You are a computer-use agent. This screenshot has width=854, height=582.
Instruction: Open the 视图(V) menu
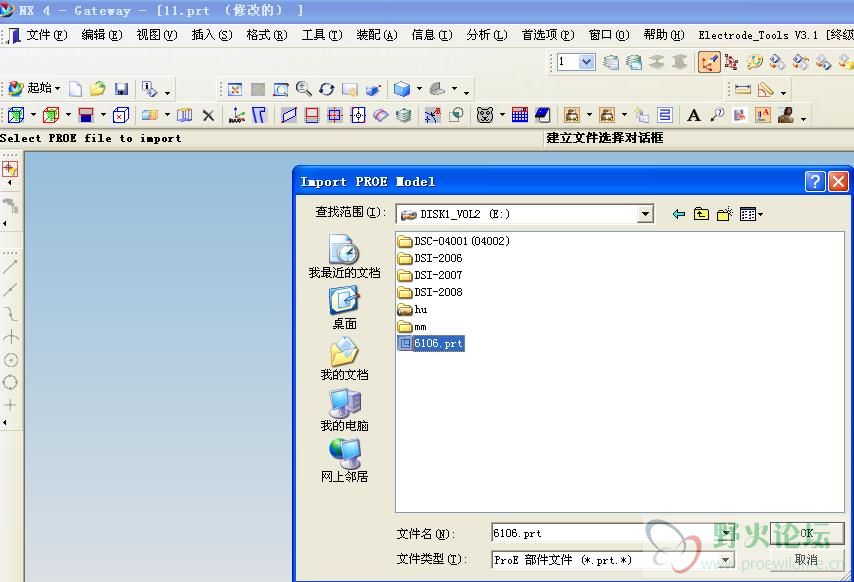tap(157, 35)
